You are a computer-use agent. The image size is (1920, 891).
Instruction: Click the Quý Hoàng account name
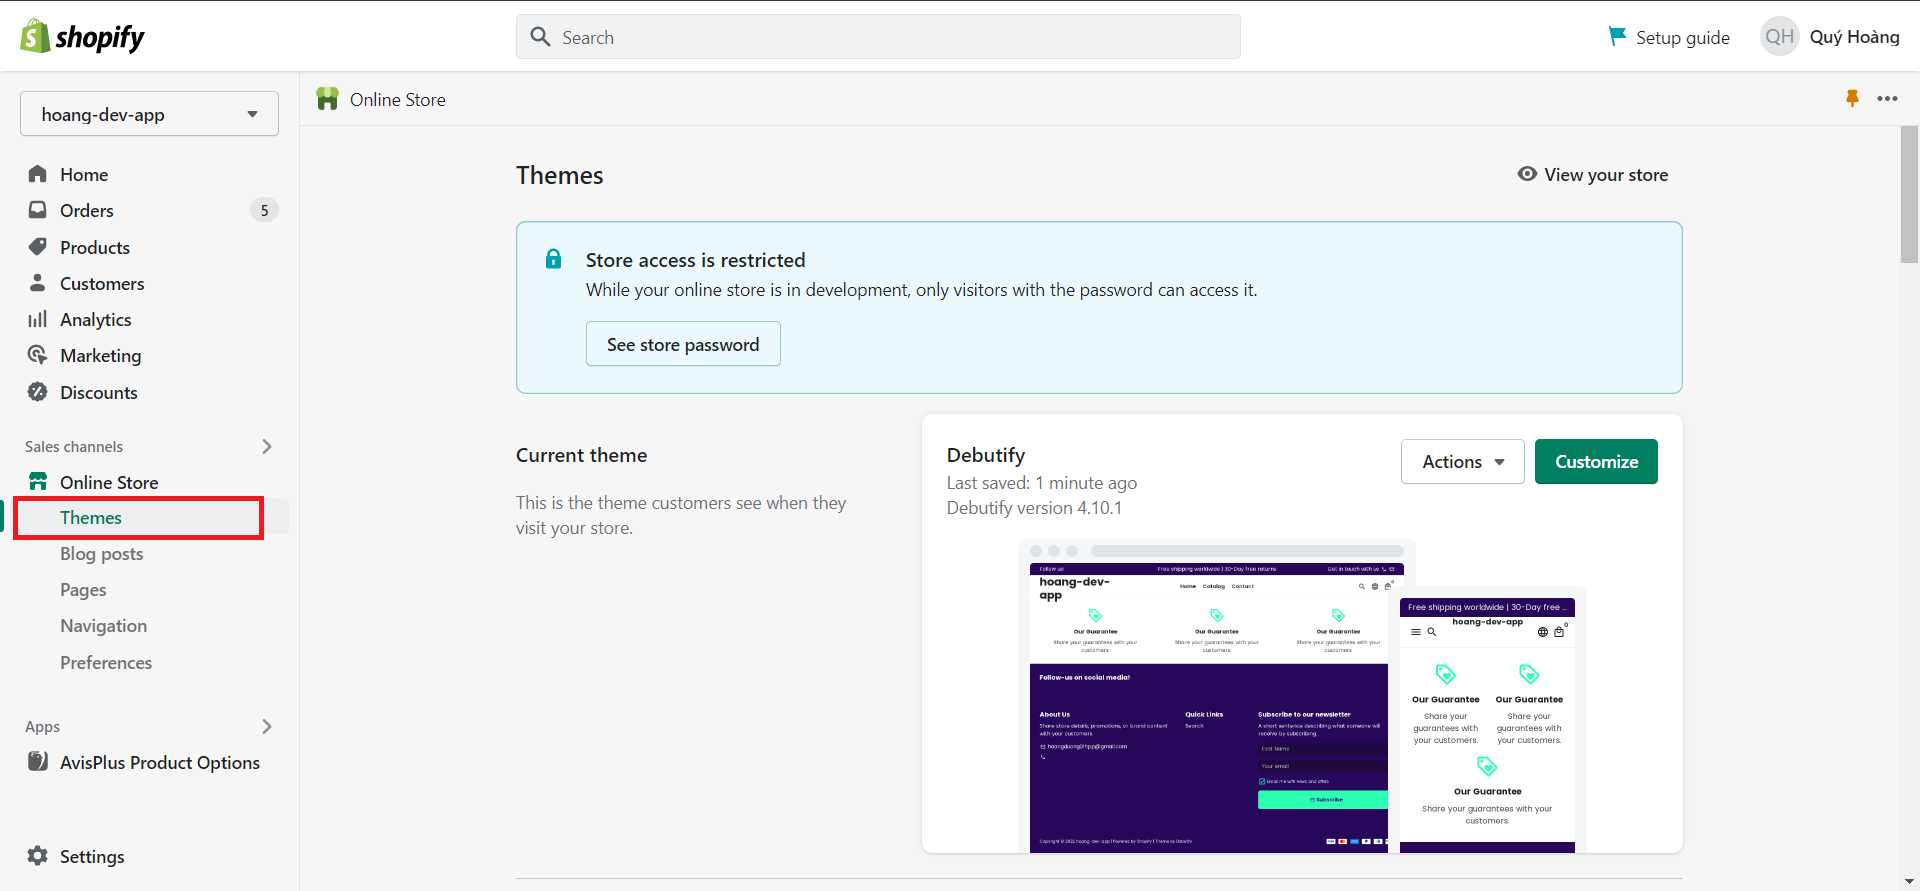tap(1855, 37)
